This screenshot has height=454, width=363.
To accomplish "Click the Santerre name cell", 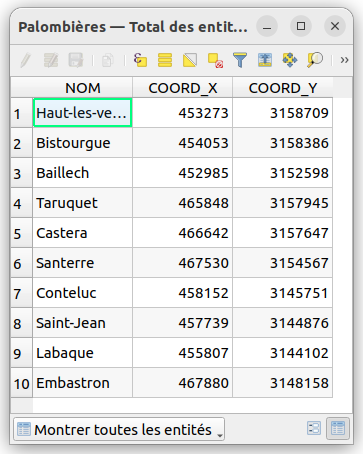I will (83, 263).
